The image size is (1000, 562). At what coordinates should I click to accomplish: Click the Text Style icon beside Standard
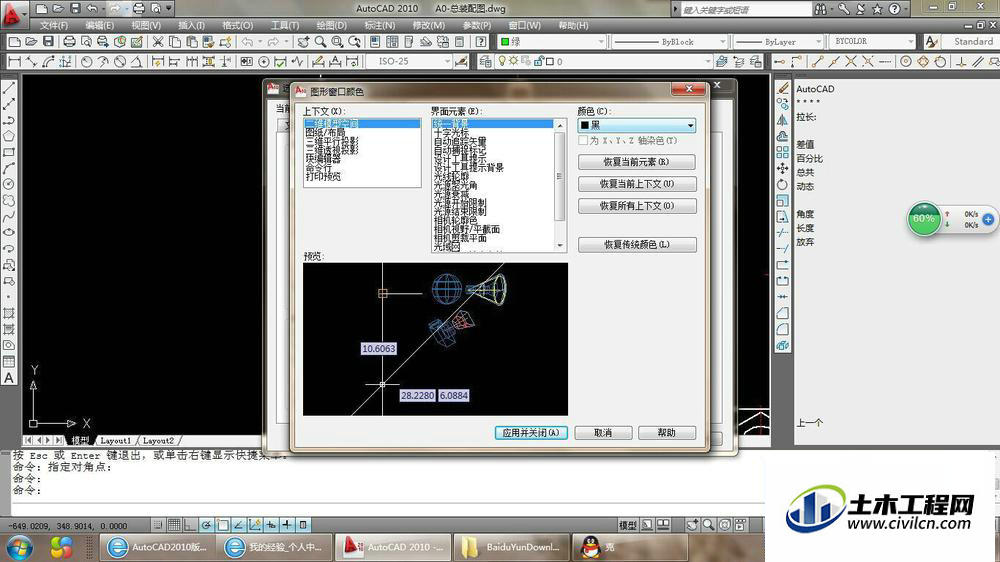pos(931,41)
